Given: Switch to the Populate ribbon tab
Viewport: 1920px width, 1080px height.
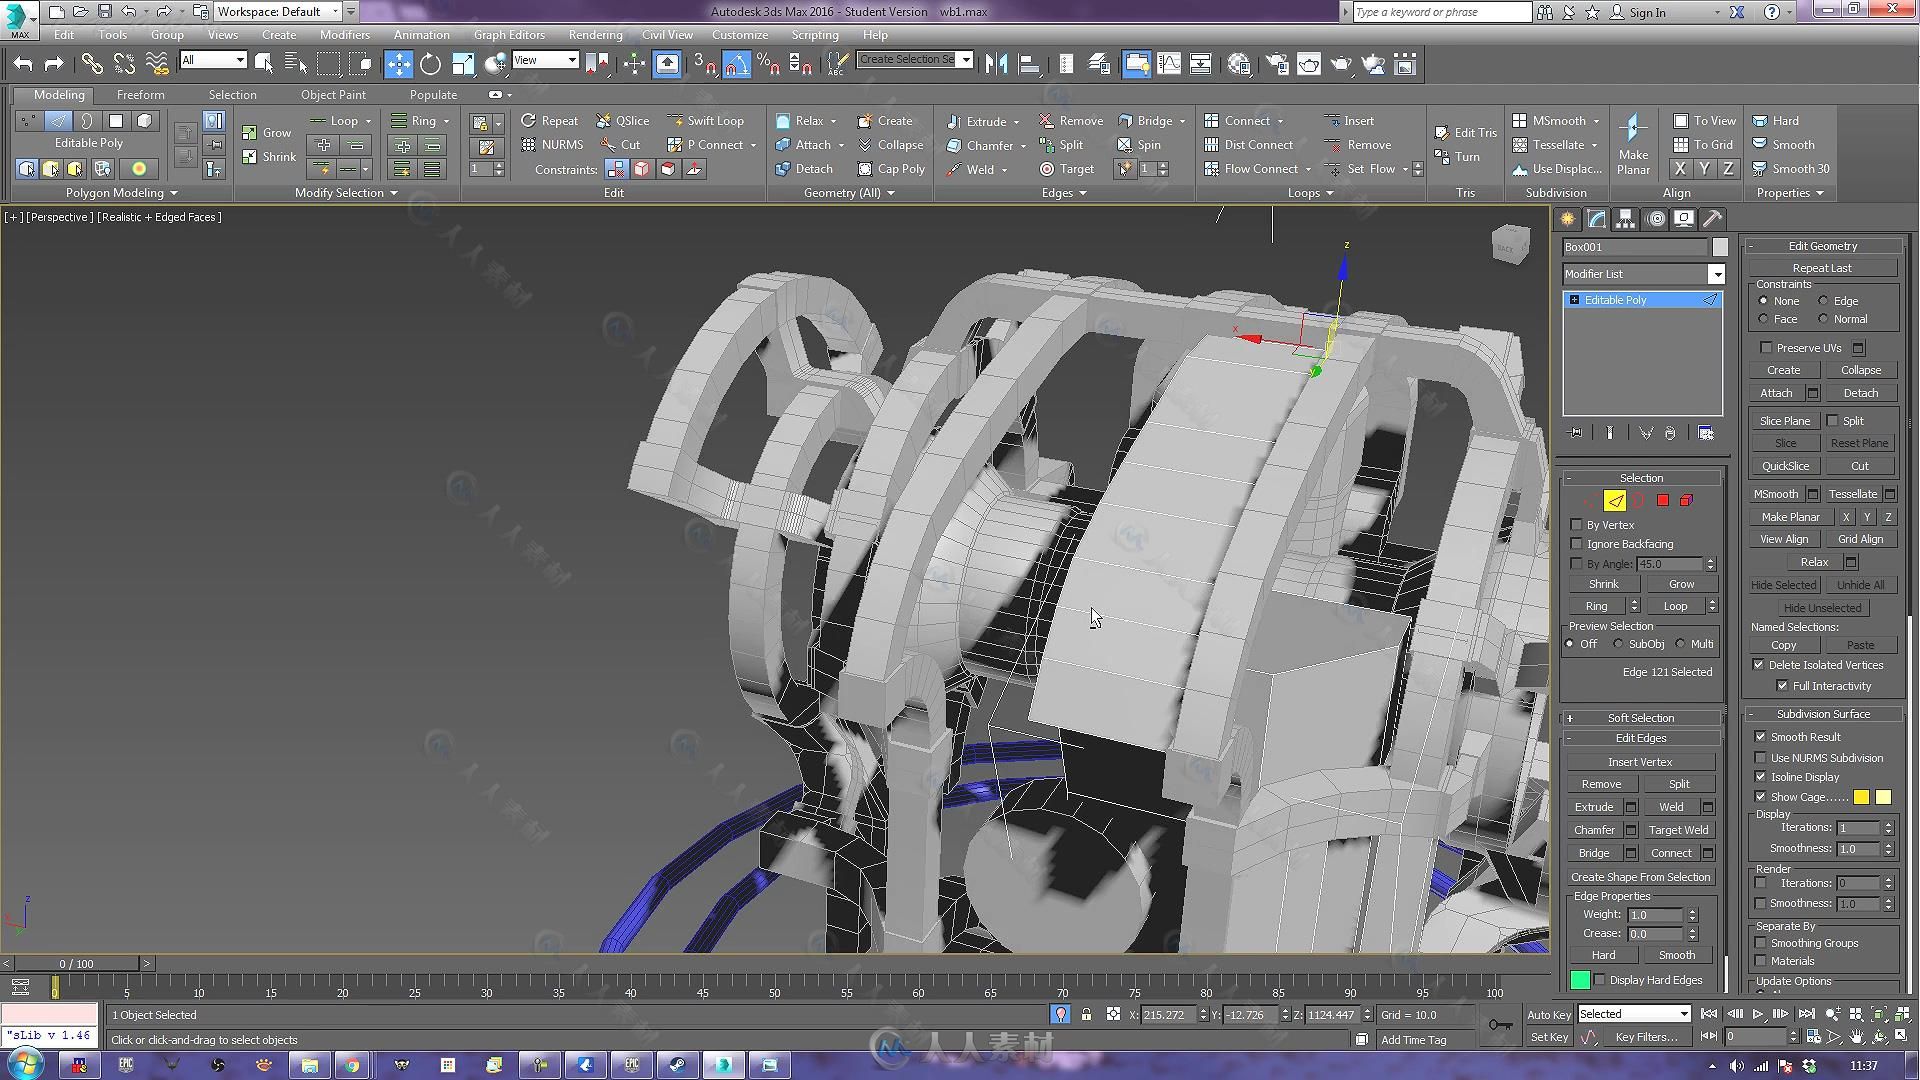Looking at the screenshot, I should click(x=433, y=95).
